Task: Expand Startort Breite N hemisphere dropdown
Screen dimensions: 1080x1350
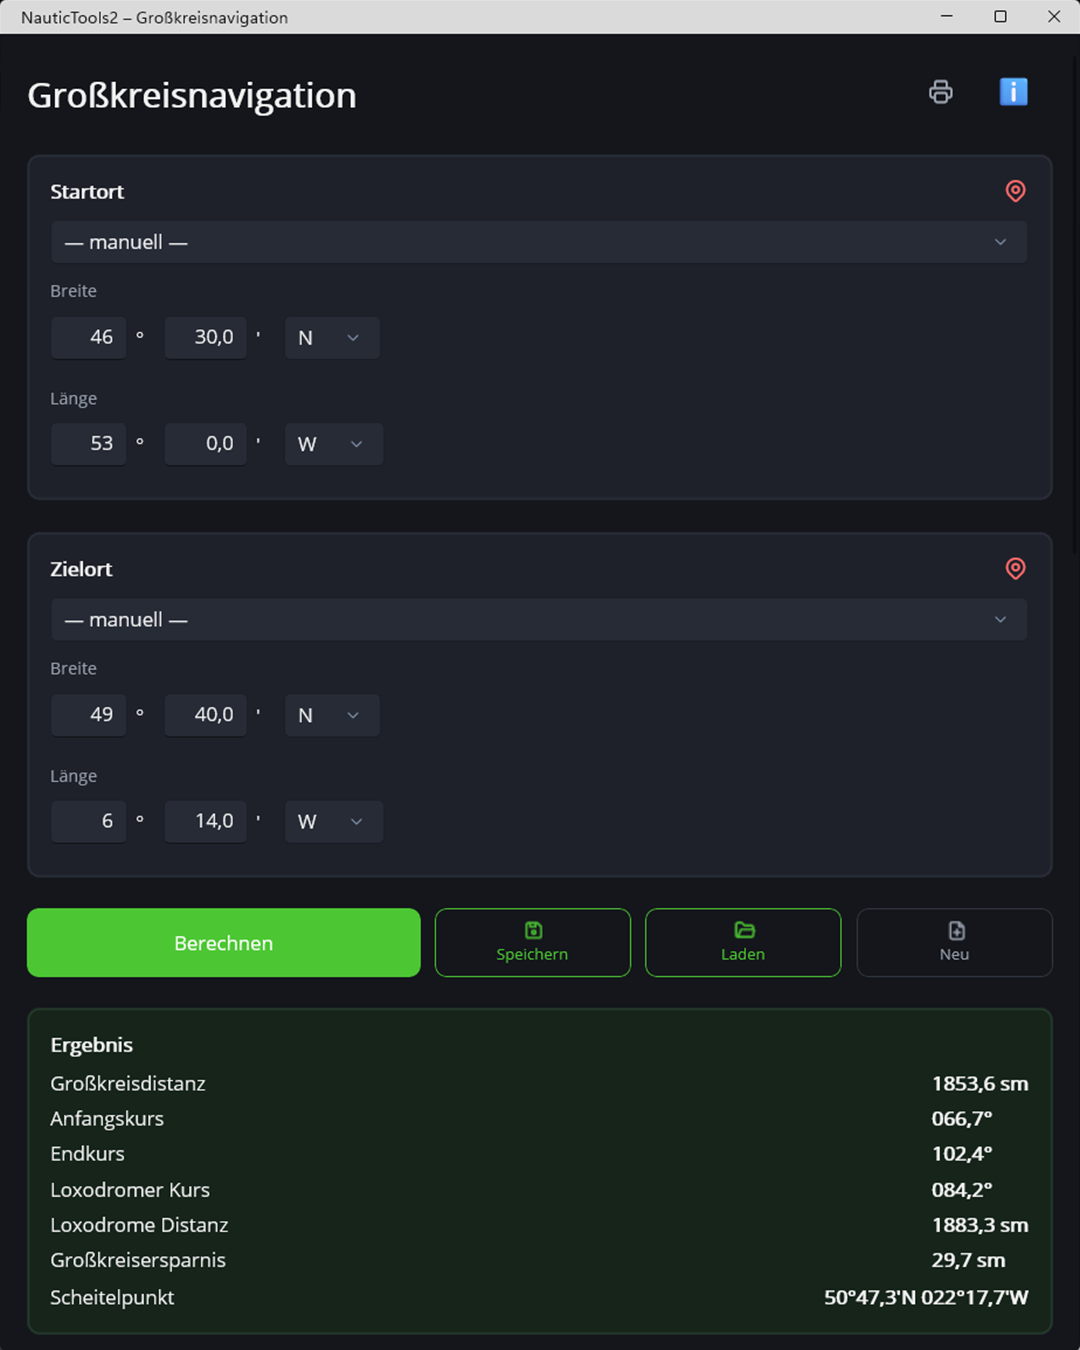Action: [x=332, y=338]
